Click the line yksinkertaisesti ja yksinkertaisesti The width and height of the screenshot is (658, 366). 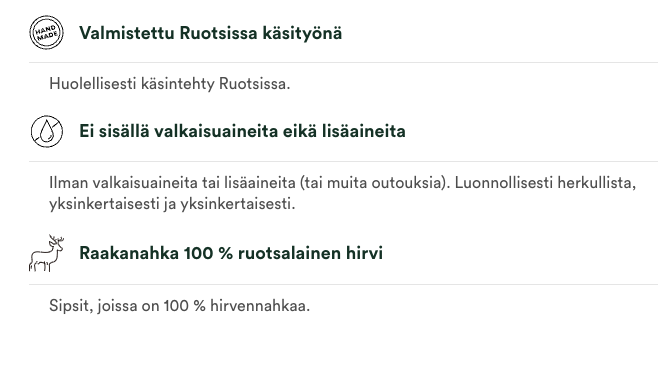tap(172, 204)
